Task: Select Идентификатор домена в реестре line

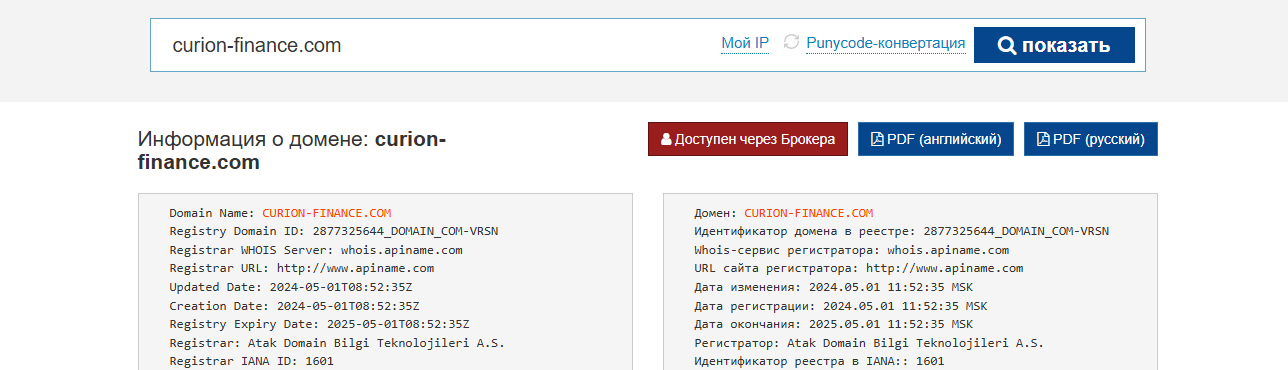Action: [902, 231]
